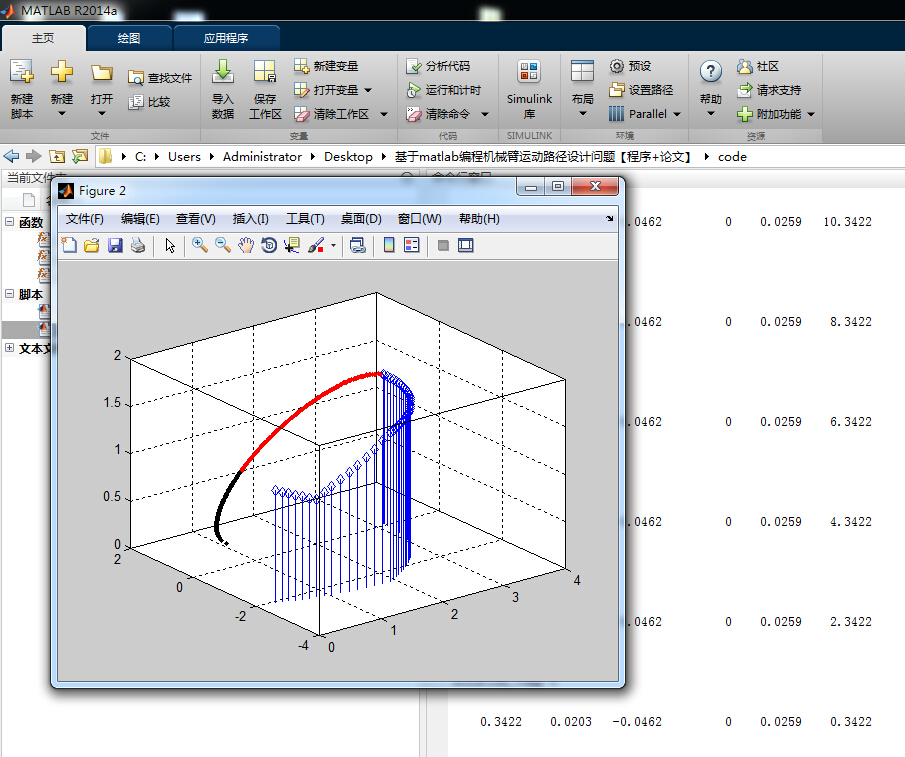Image resolution: width=905 pixels, height=757 pixels.
Task: Click Open File icon in Figure 2 toolbar
Action: coord(91,246)
